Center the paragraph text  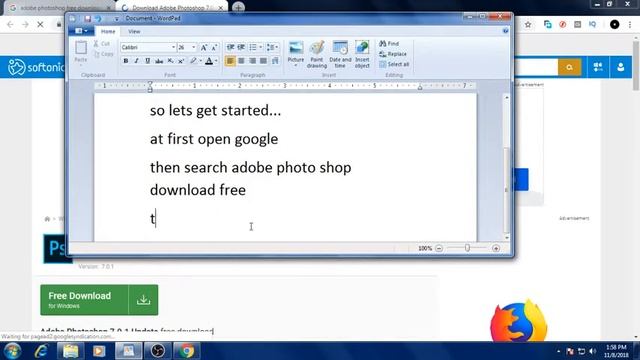click(241, 61)
